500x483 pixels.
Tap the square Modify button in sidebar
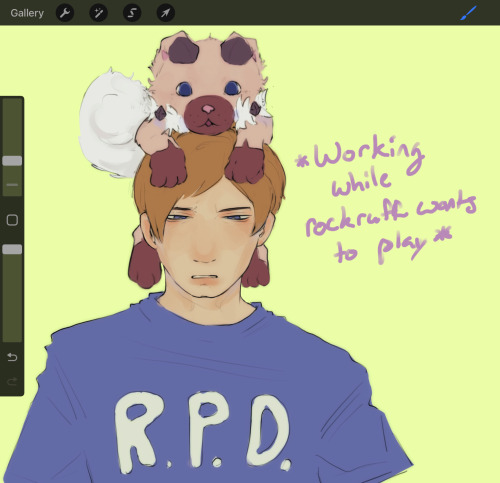12,220
